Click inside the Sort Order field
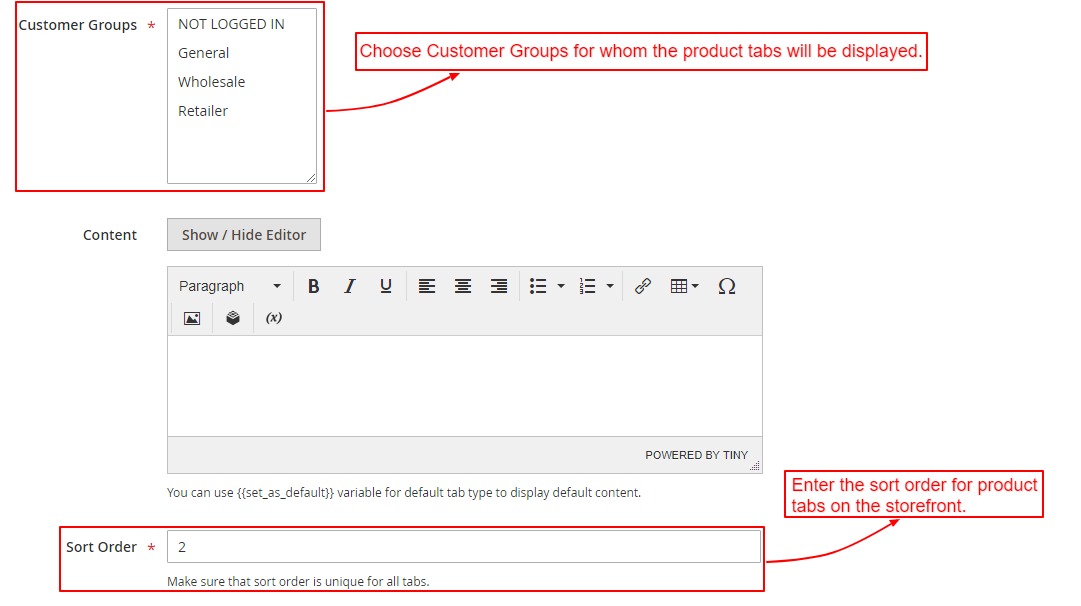Screen dimensions: 1081x606 point(460,546)
